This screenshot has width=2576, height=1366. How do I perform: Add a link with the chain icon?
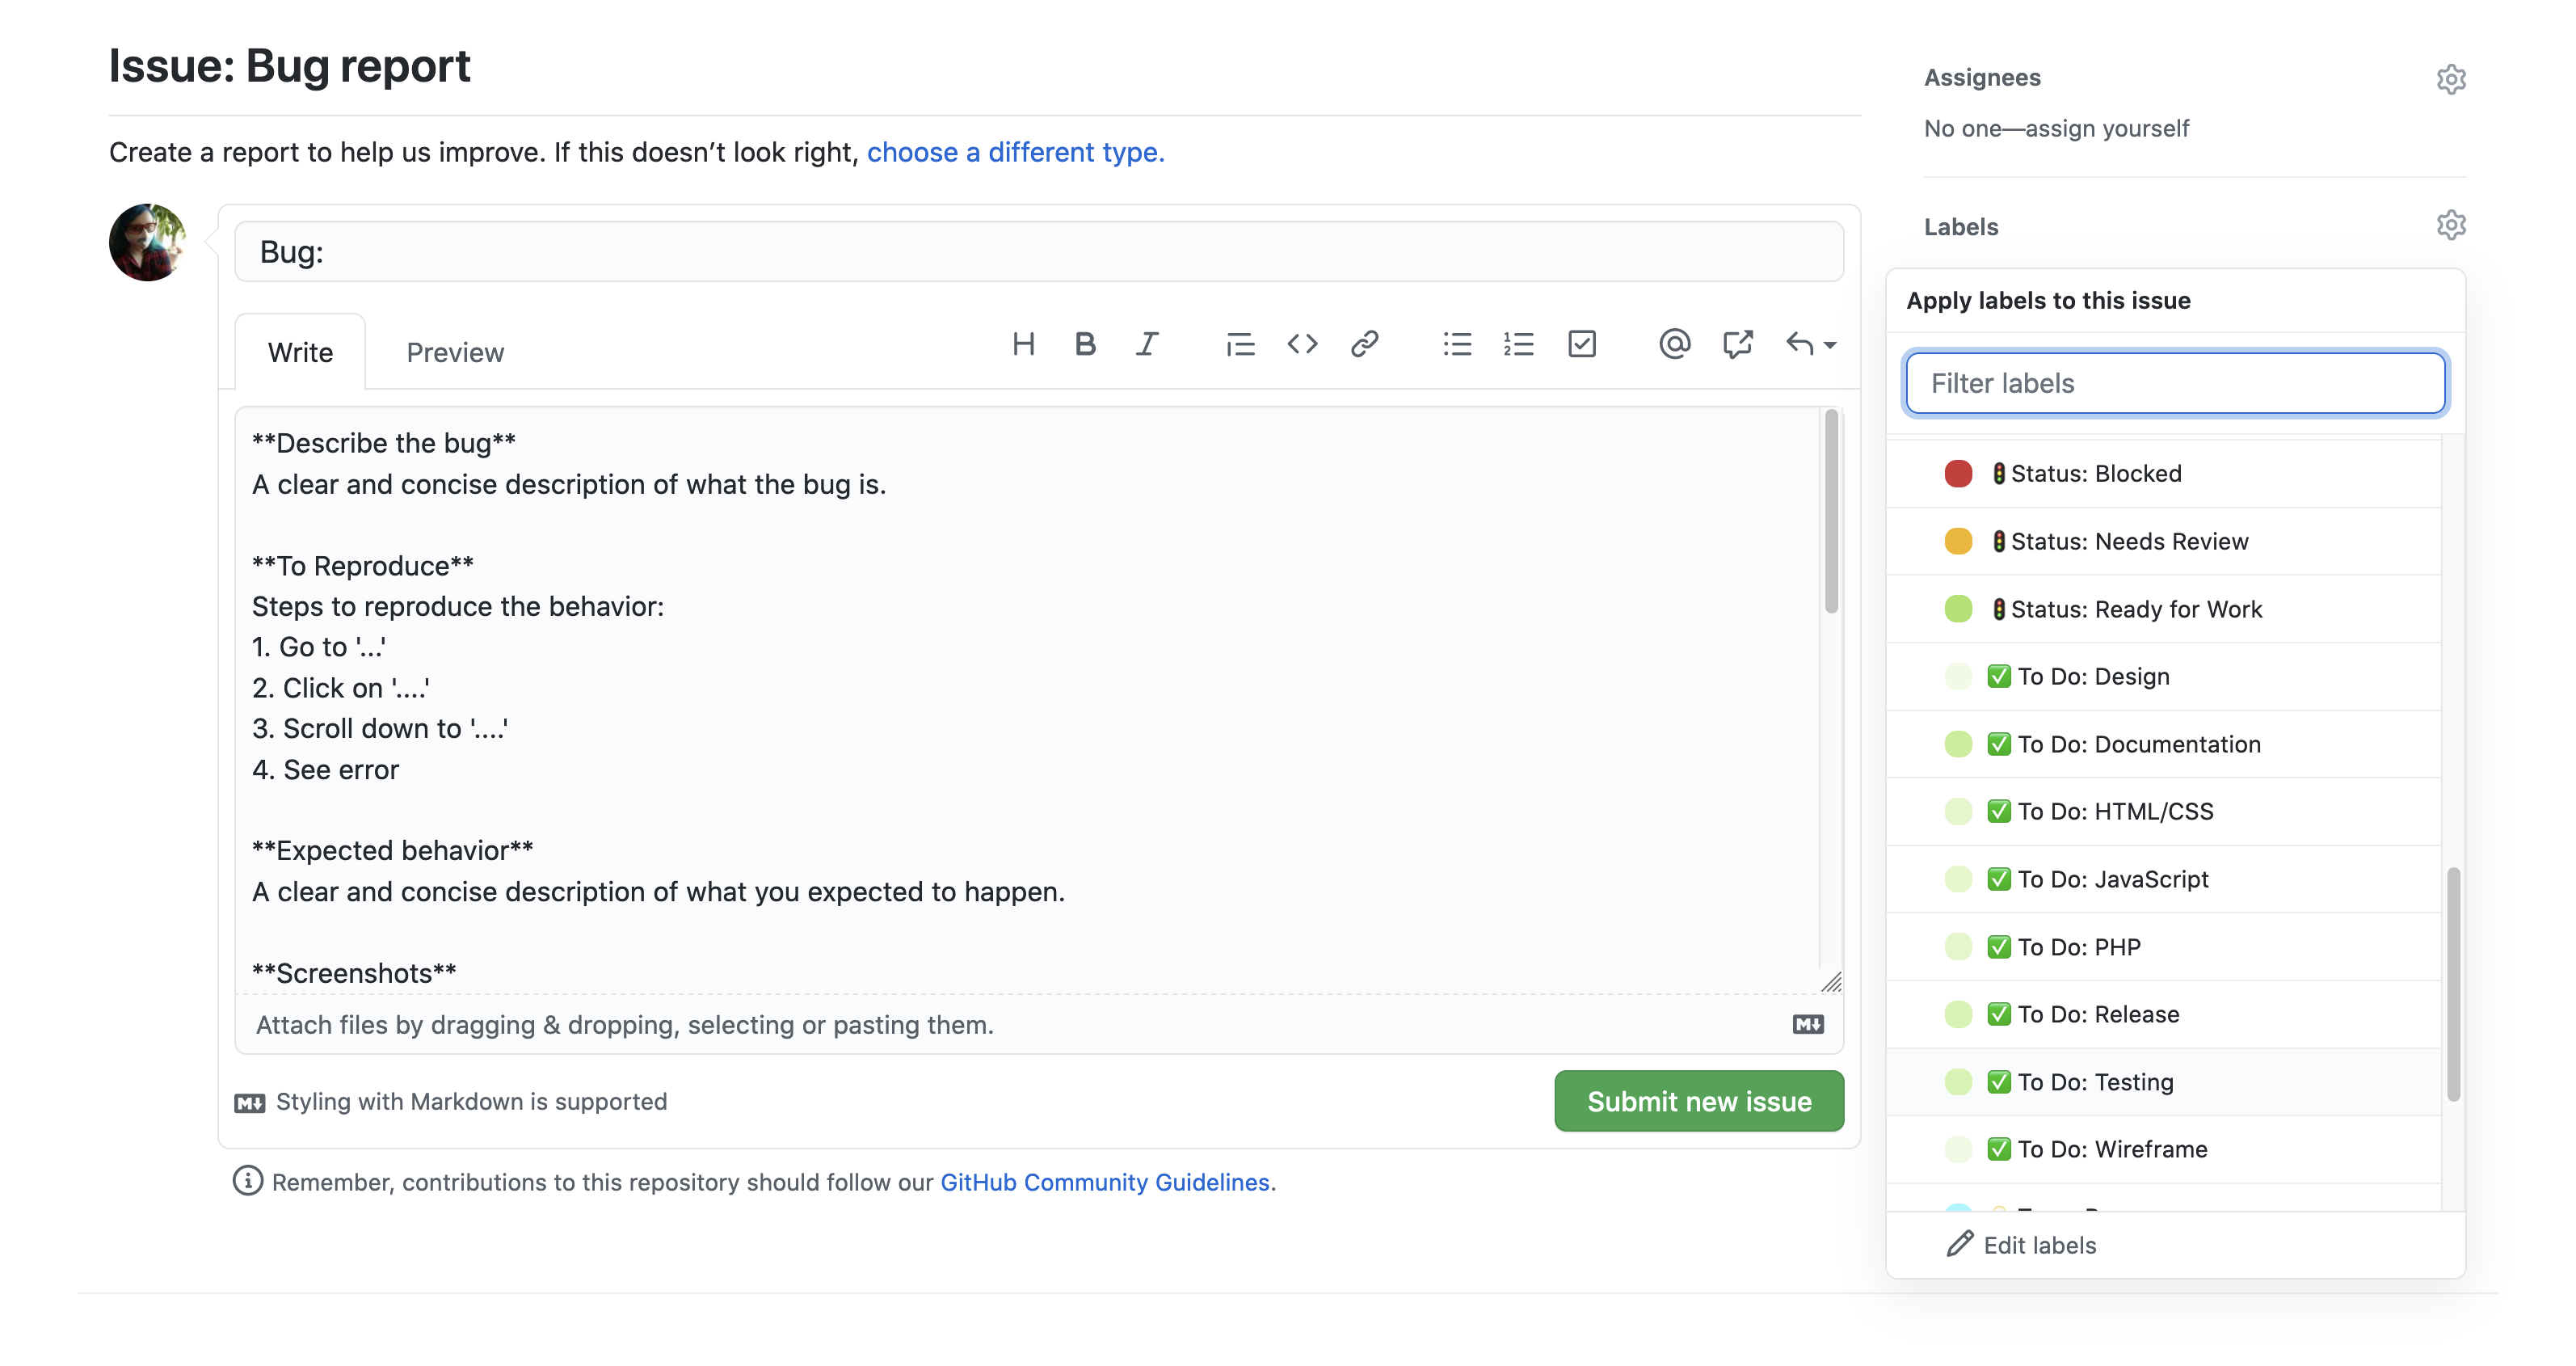[1365, 345]
